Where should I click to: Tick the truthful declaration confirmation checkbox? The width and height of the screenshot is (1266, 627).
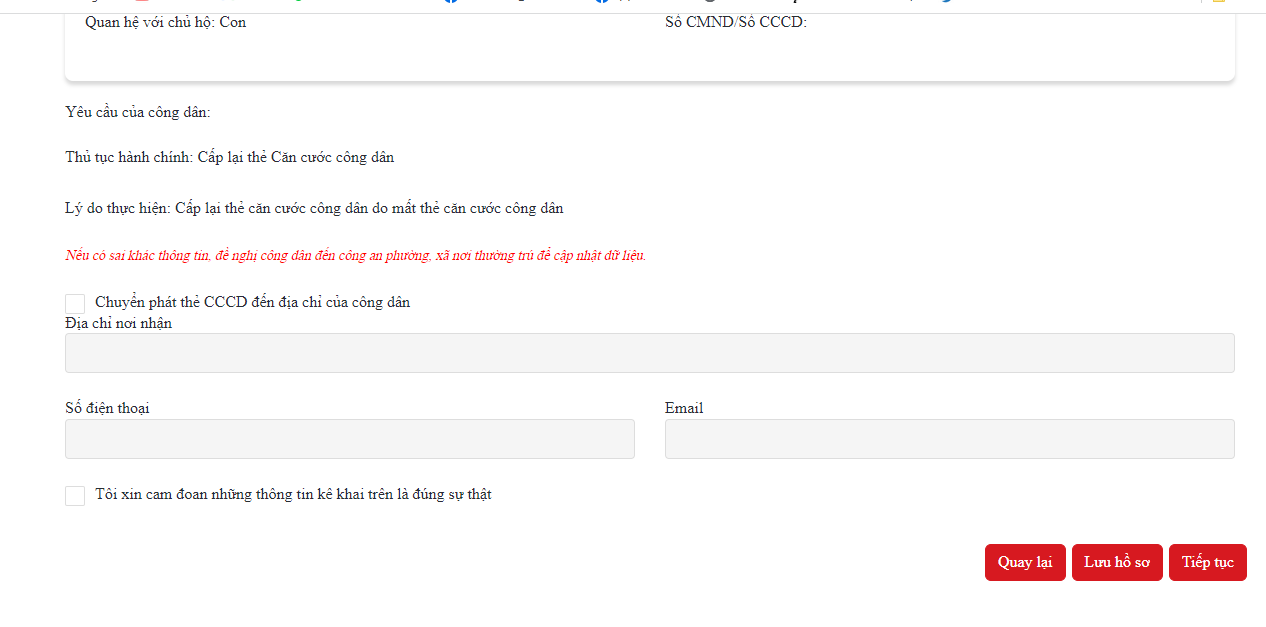75,495
